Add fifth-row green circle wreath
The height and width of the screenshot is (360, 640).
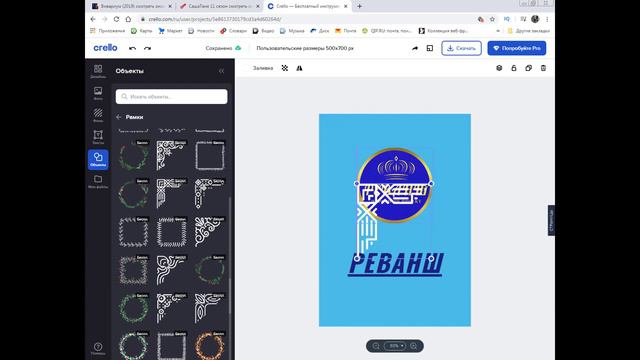[x=133, y=308]
